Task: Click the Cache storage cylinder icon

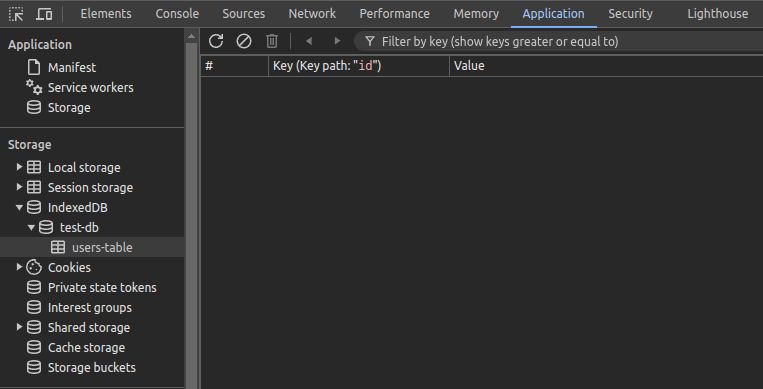Action: pos(34,347)
